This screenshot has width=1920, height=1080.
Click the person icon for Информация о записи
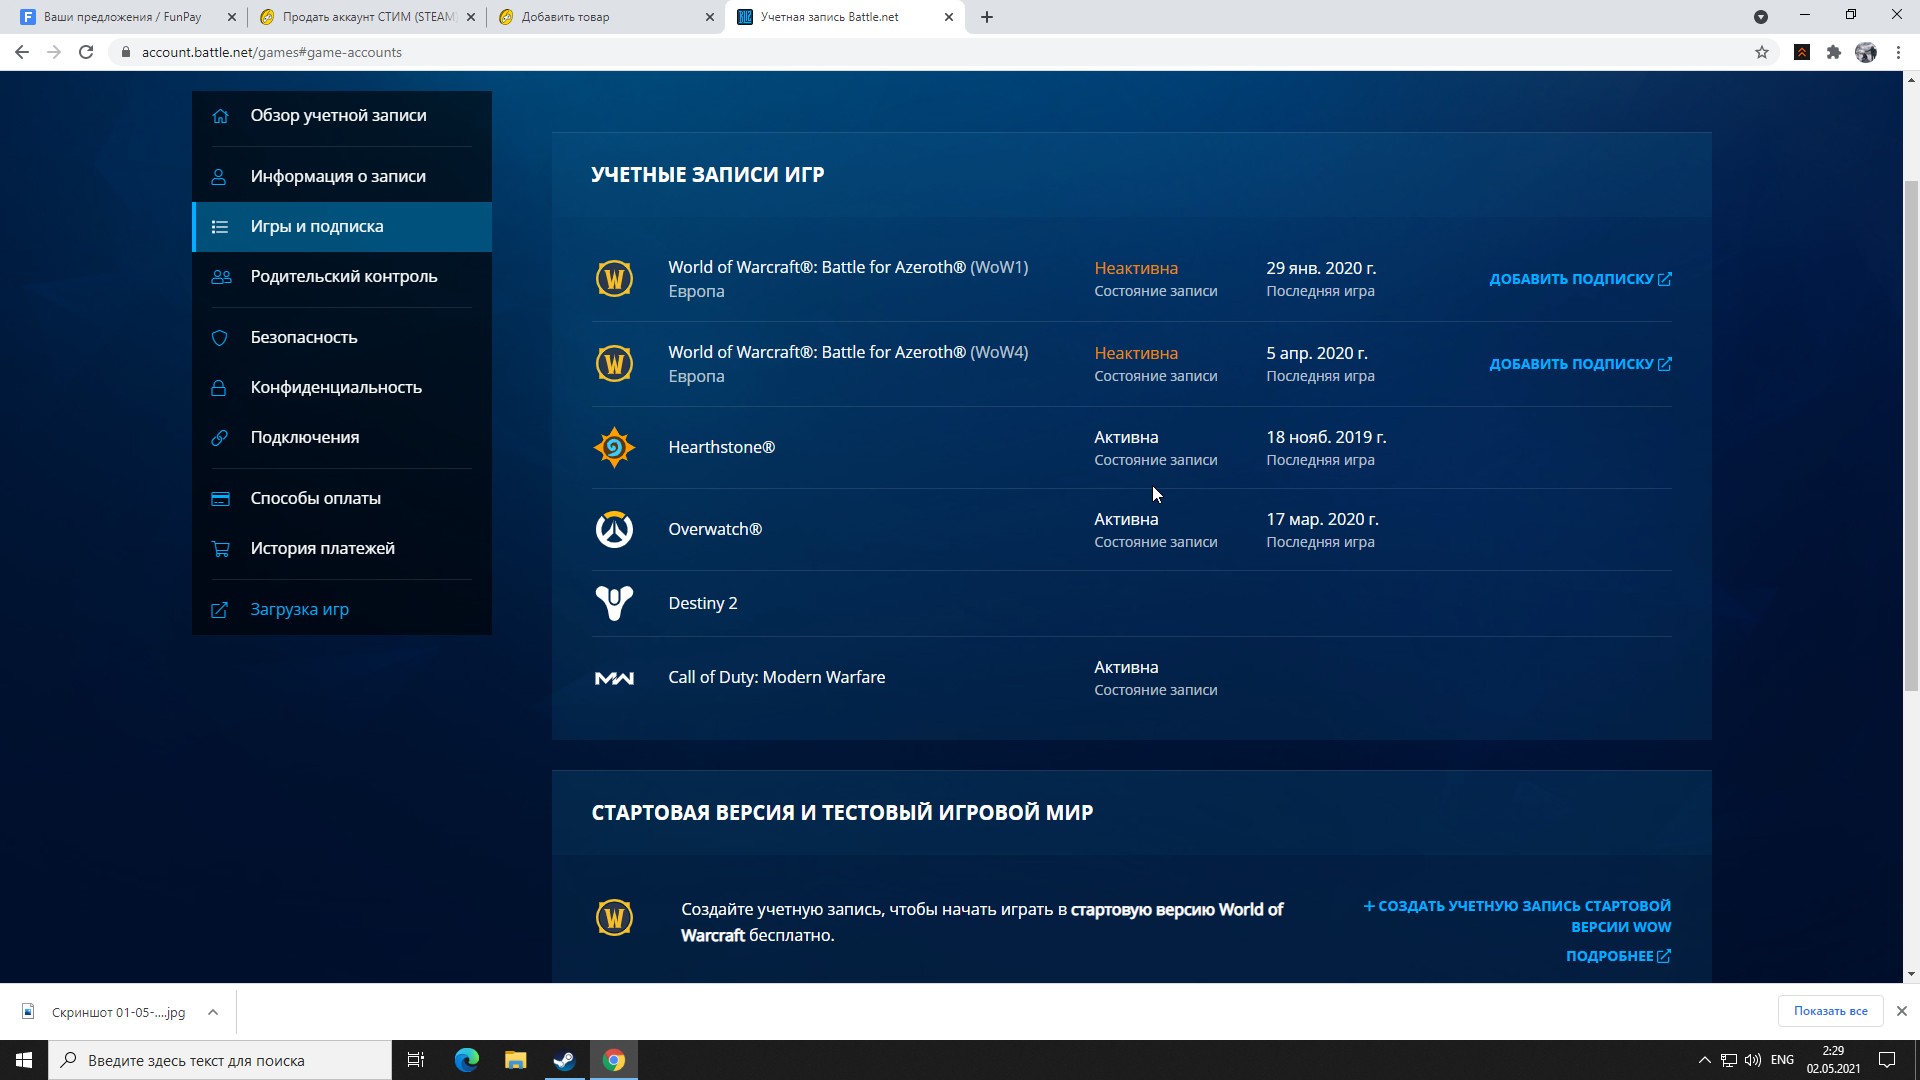(x=219, y=177)
